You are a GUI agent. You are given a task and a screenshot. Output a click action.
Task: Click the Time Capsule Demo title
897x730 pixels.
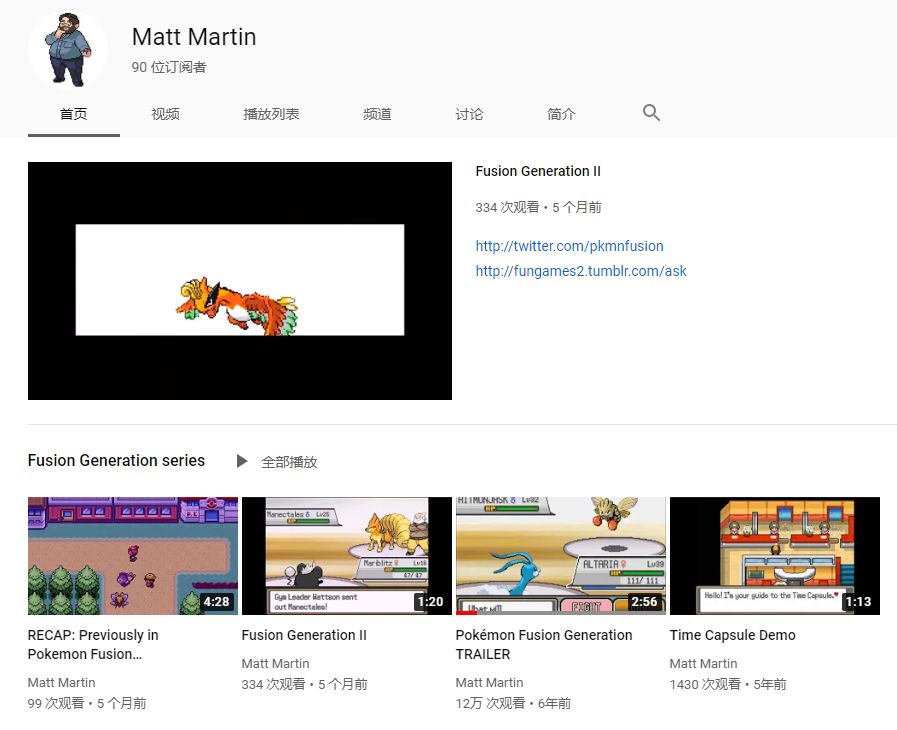[732, 635]
